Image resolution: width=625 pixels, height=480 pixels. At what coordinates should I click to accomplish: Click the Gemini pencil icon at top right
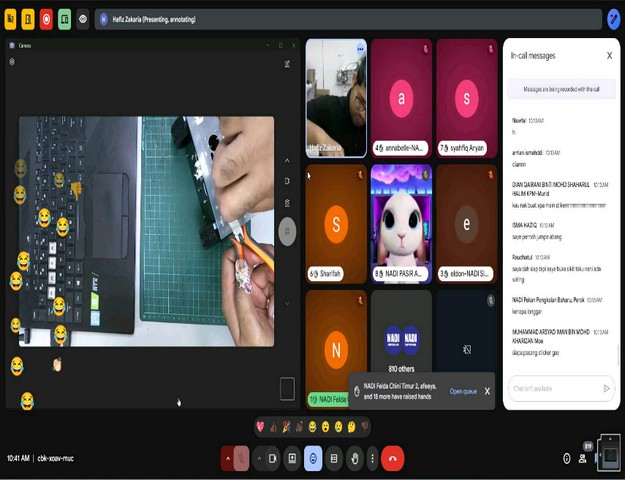(614, 19)
